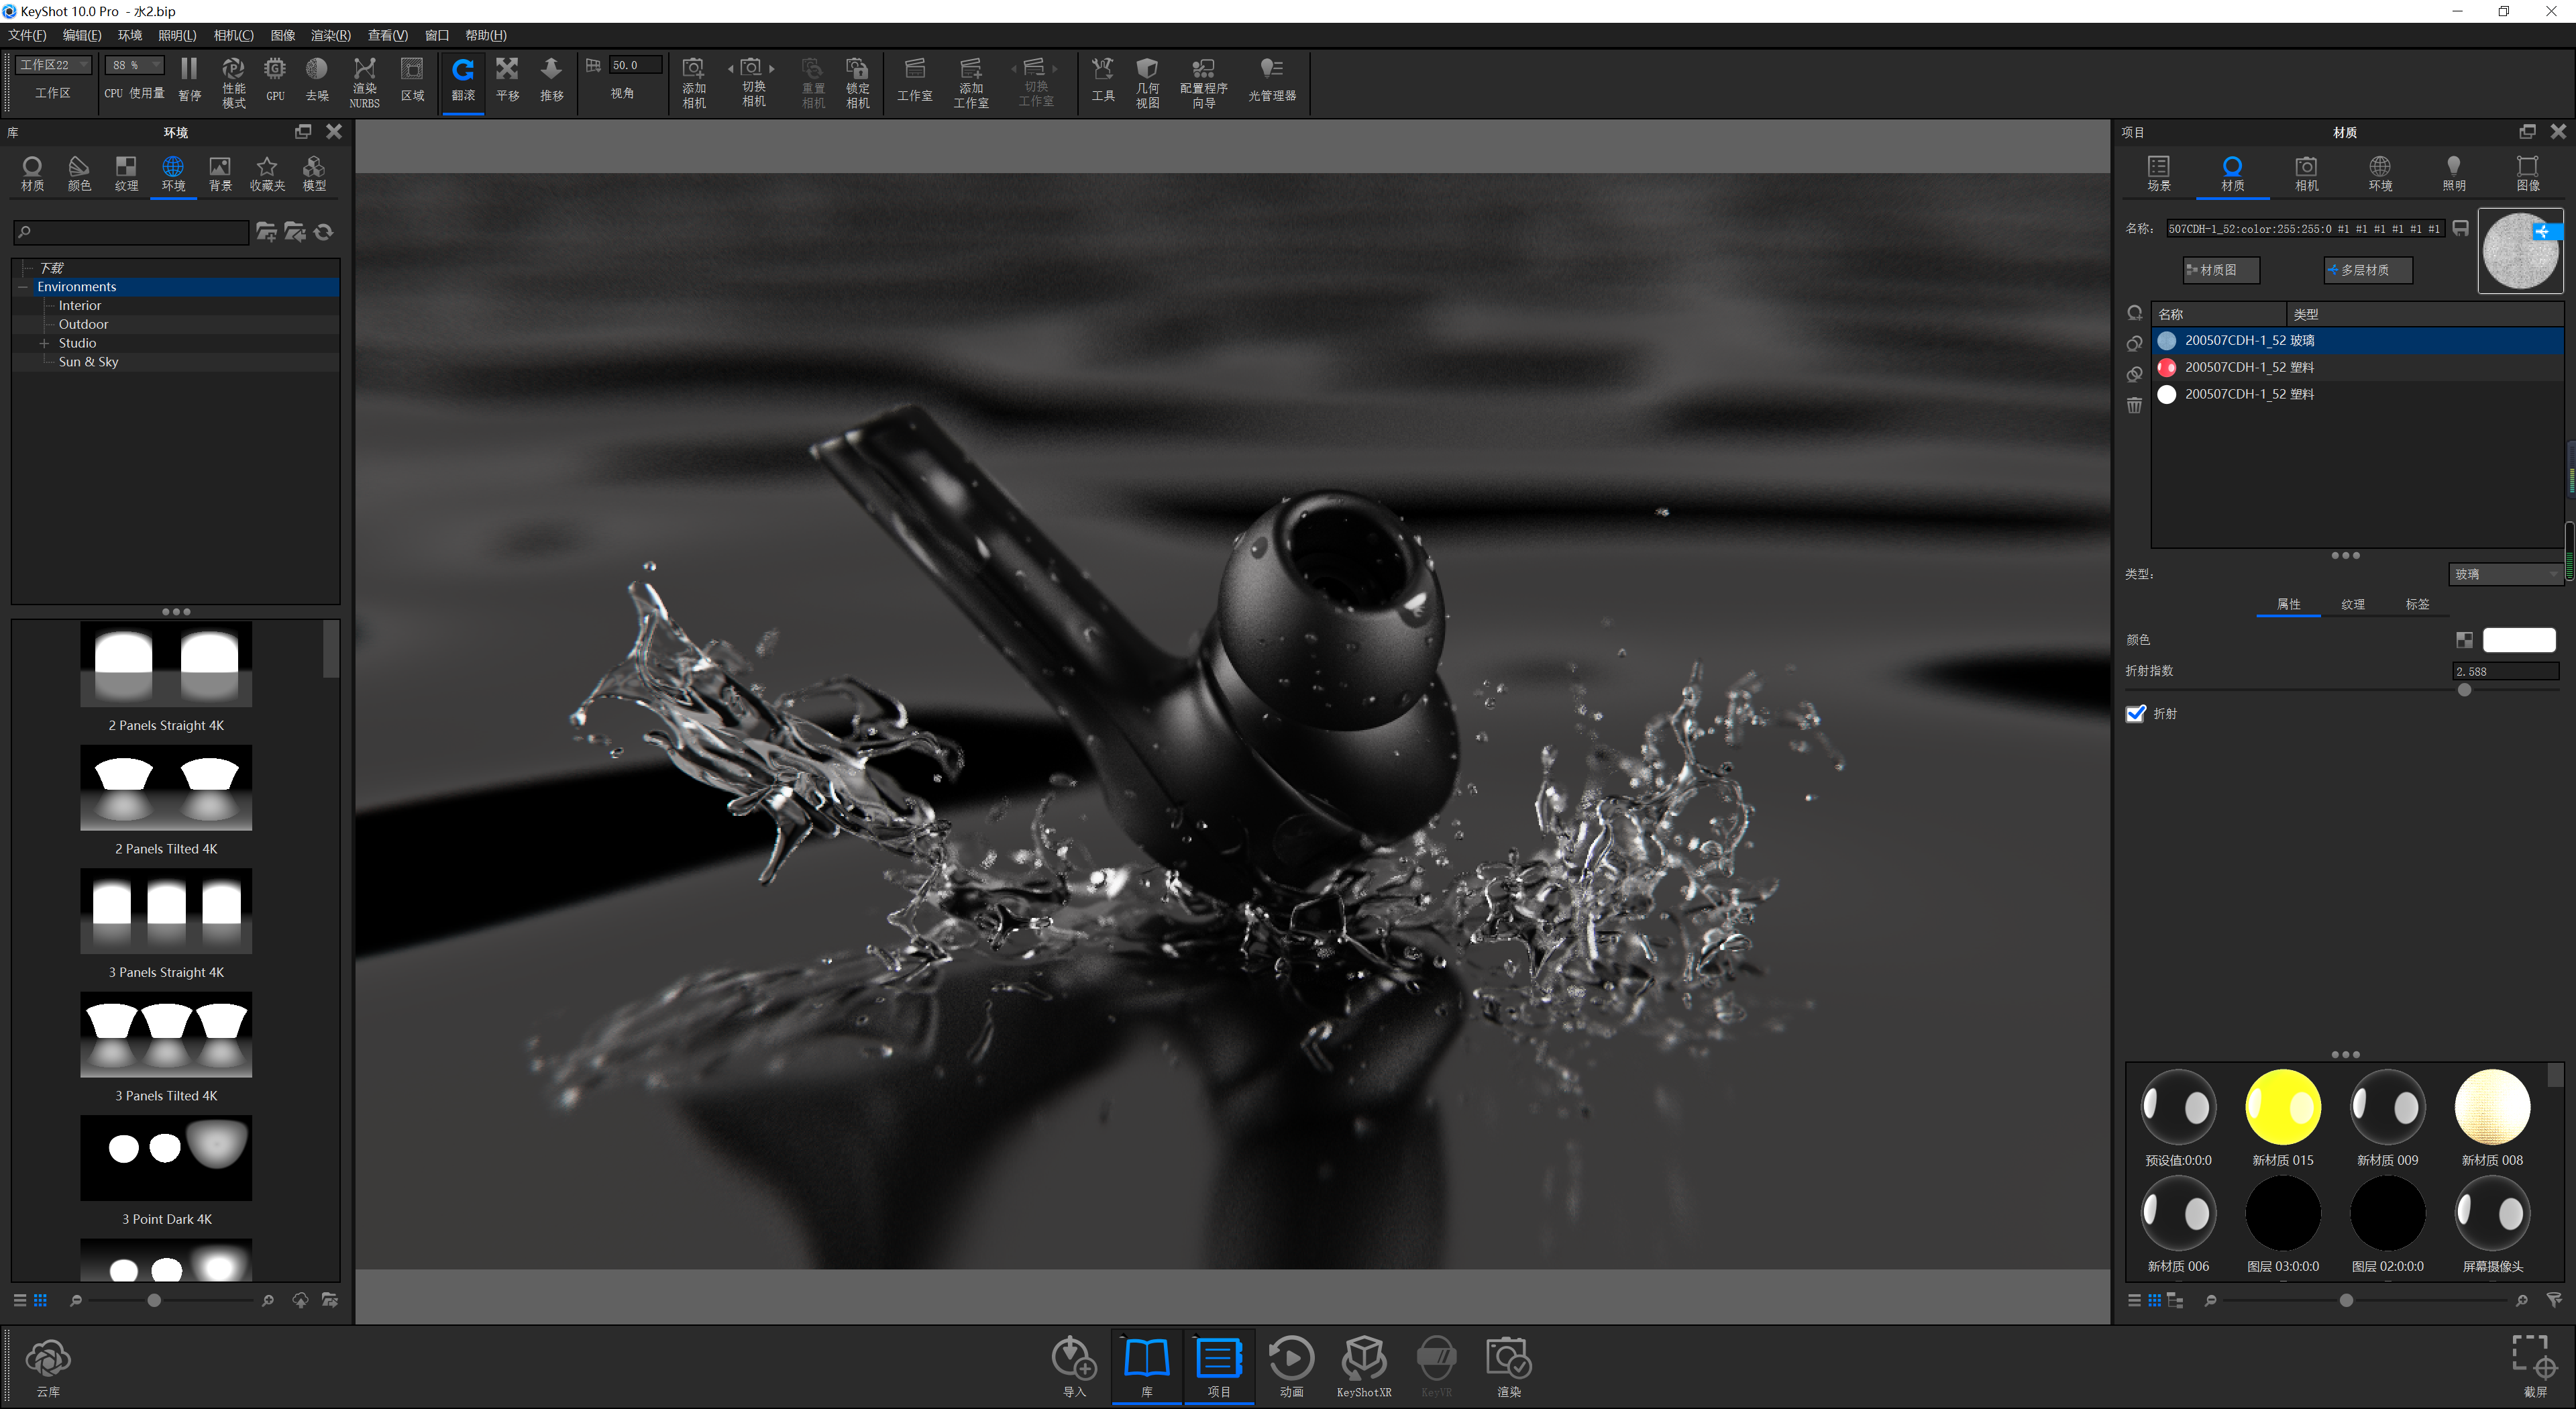This screenshot has width=2576, height=1409.
Task: Select the 平移 pan camera tool
Action: [x=508, y=79]
